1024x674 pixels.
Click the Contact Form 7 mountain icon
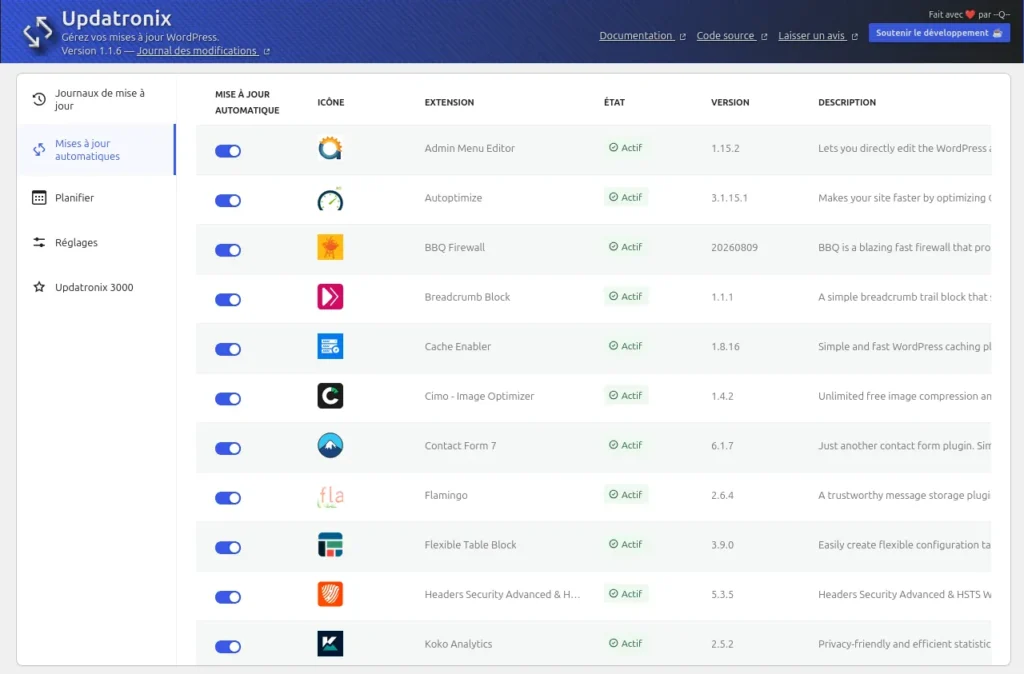tap(330, 446)
